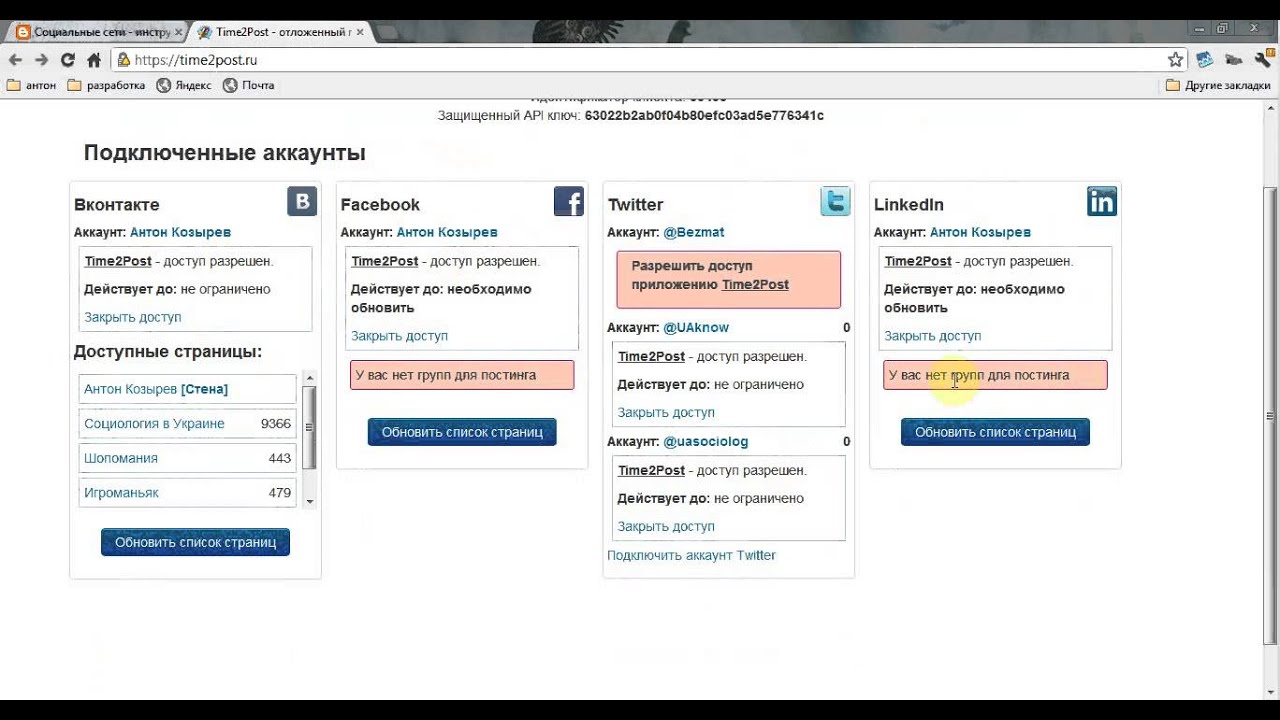The width and height of the screenshot is (1280, 720).
Task: Close the Социальные сети tab
Action: click(179, 32)
